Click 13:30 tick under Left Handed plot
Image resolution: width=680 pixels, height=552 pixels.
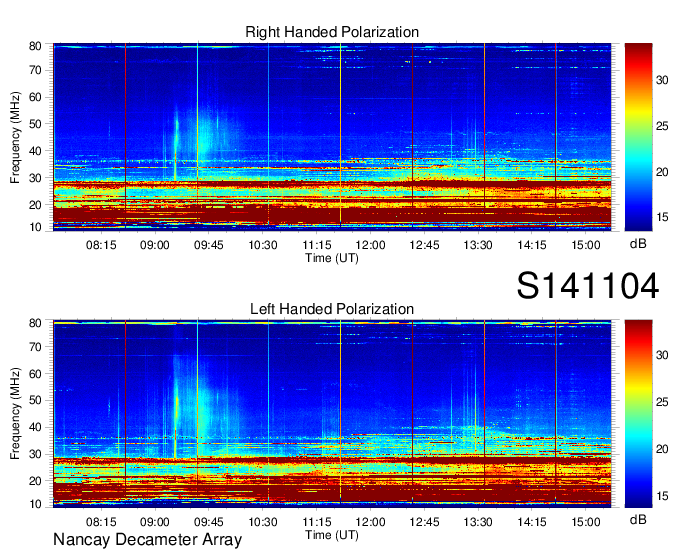[478, 522]
